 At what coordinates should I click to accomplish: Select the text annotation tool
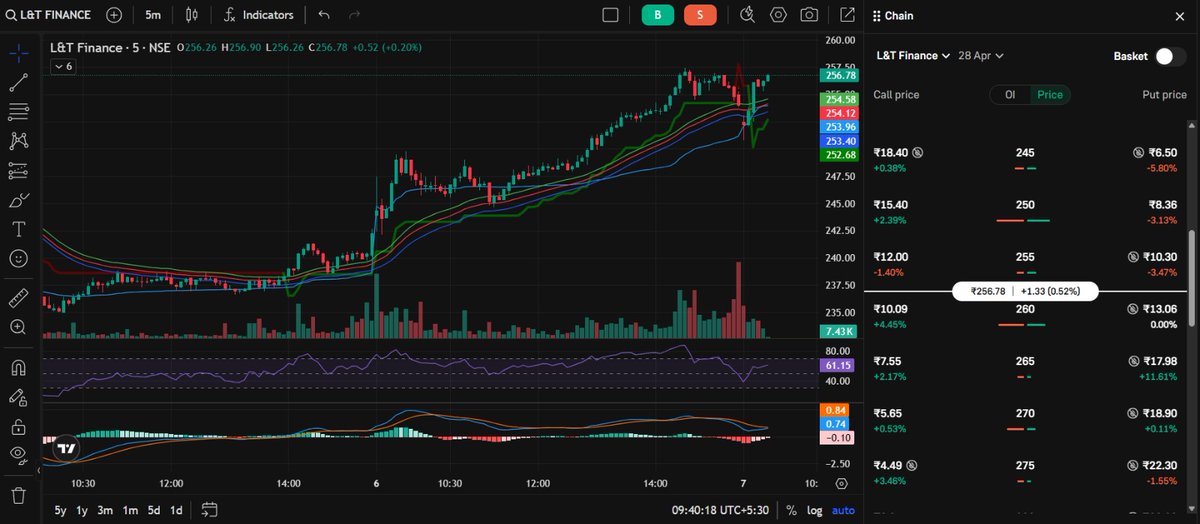17,229
